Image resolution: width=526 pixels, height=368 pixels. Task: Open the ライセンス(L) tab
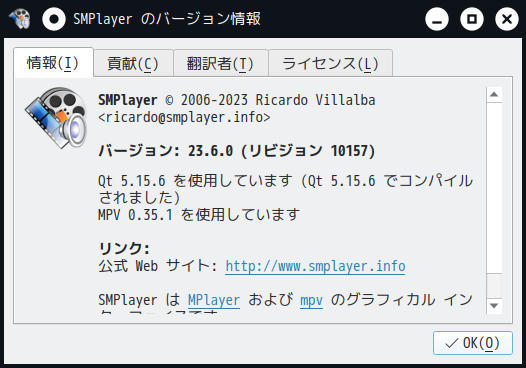pyautogui.click(x=330, y=63)
